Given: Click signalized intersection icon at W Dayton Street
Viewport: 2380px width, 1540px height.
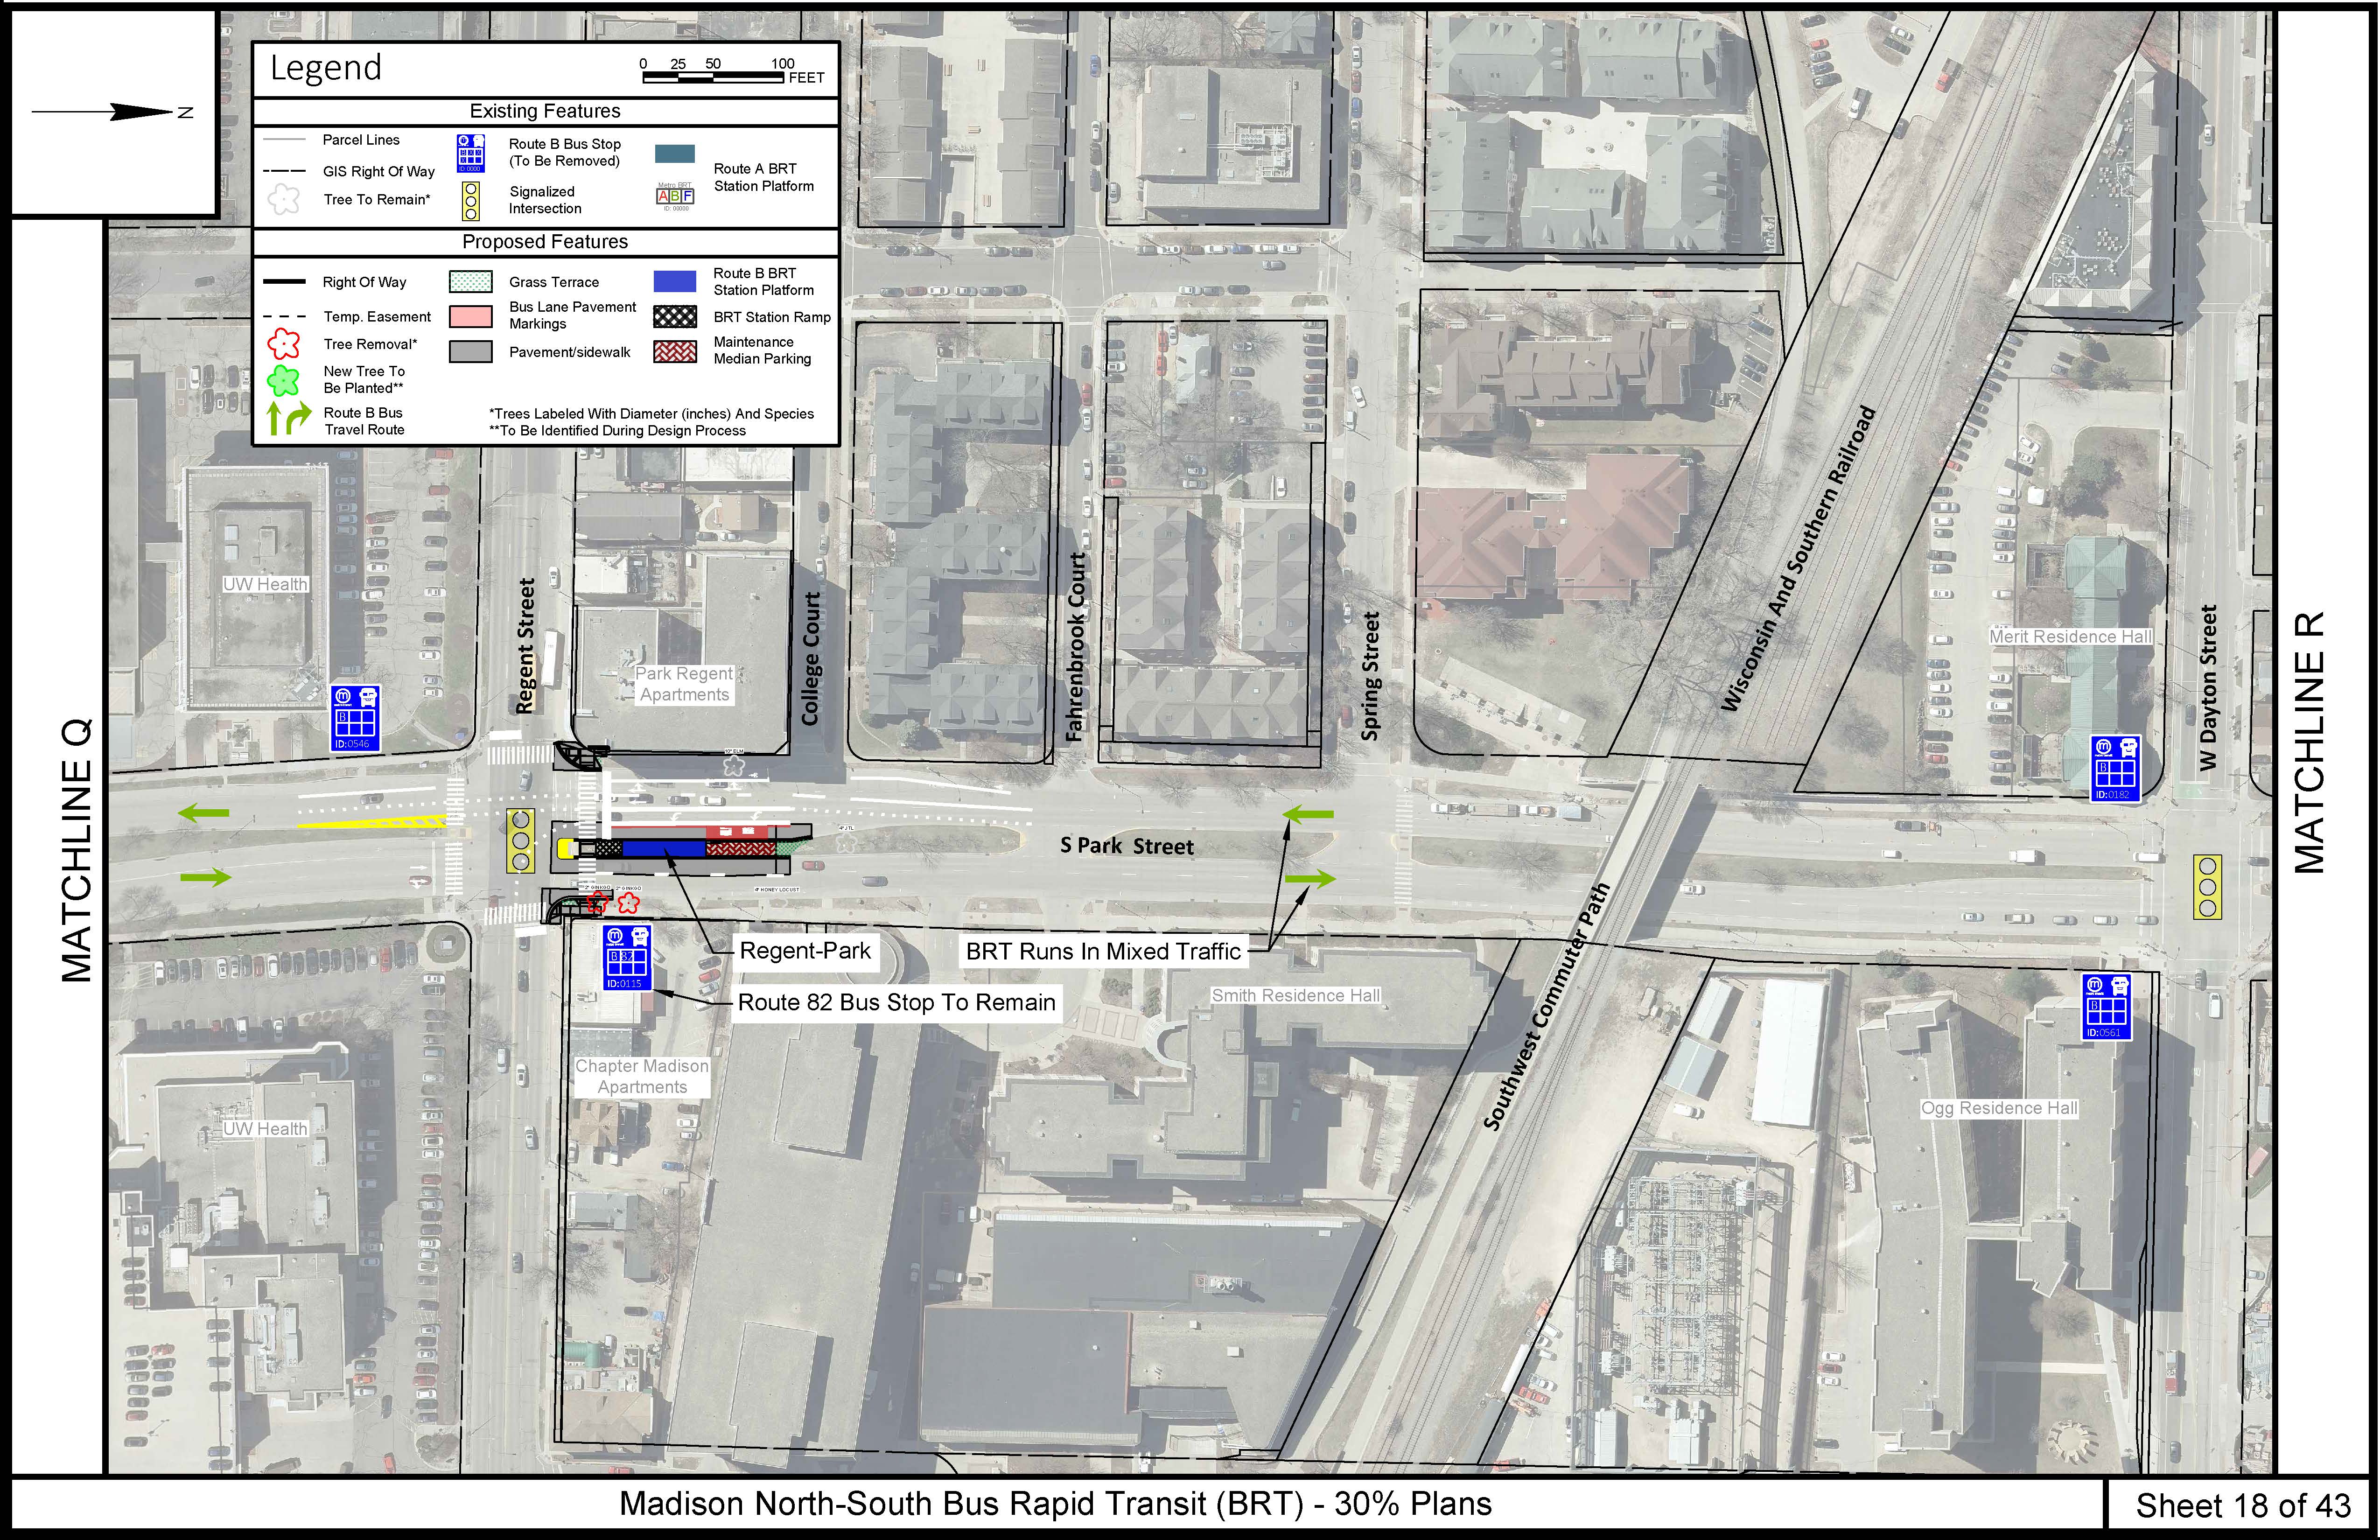Looking at the screenshot, I should pos(2207,887).
